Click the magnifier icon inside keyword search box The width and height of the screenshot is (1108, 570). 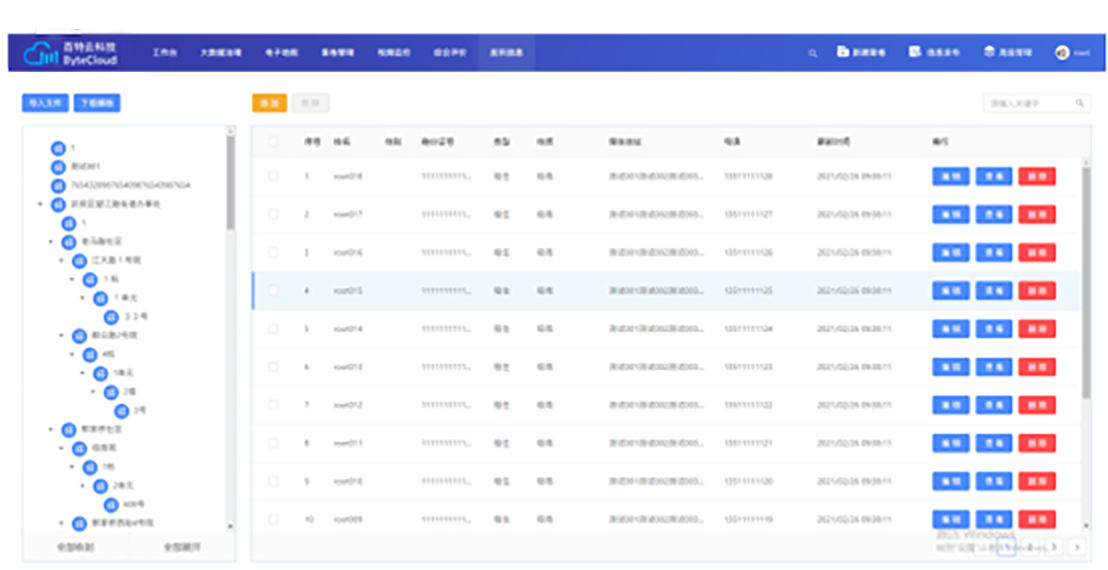click(x=1080, y=103)
